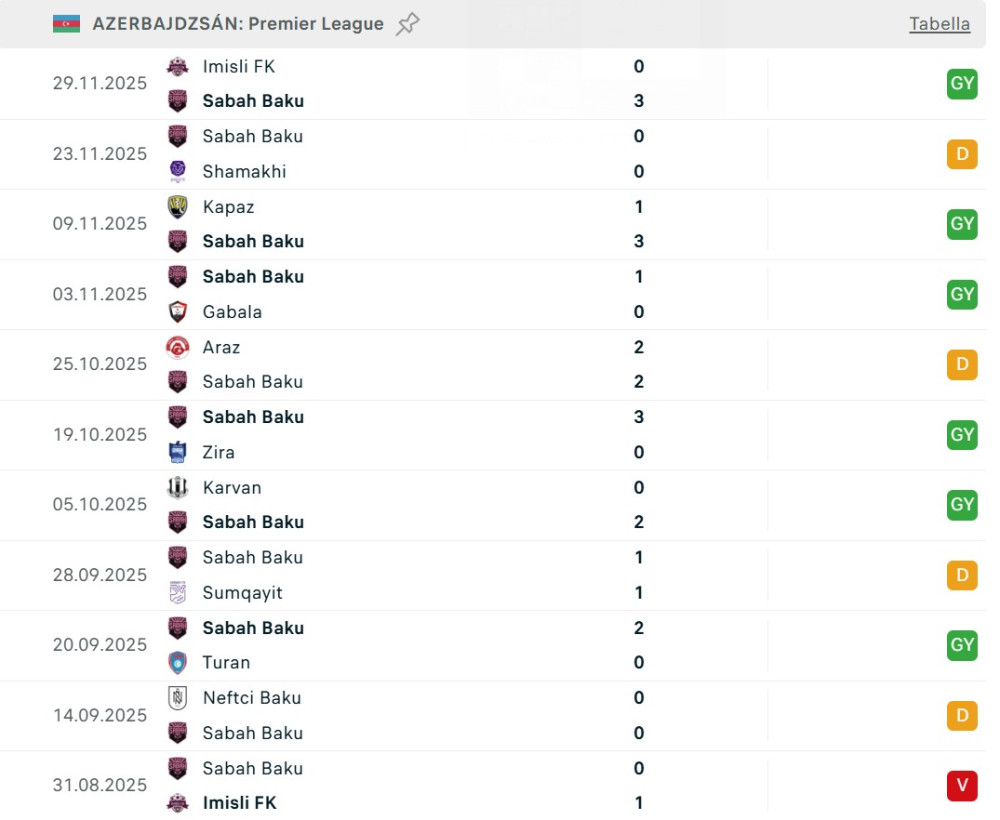Click the Azerbaijan flag icon
1000x820 pixels.
tap(66, 24)
